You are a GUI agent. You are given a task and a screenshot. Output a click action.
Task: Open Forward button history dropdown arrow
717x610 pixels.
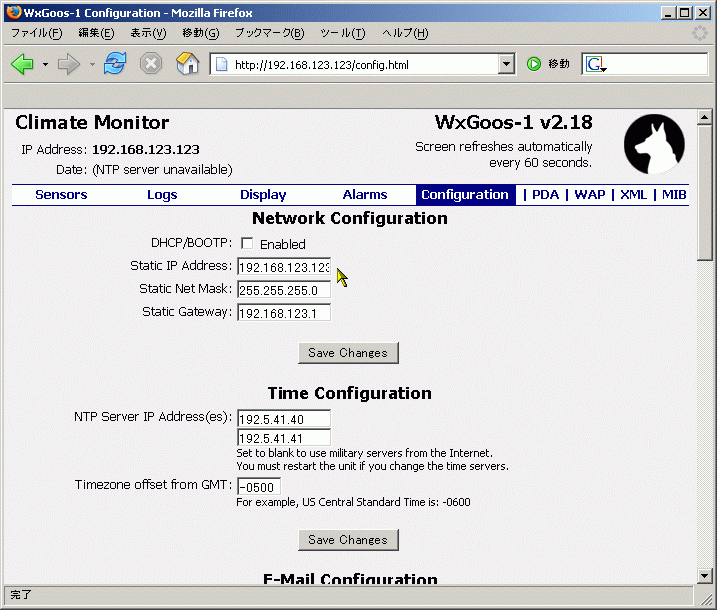[92, 64]
